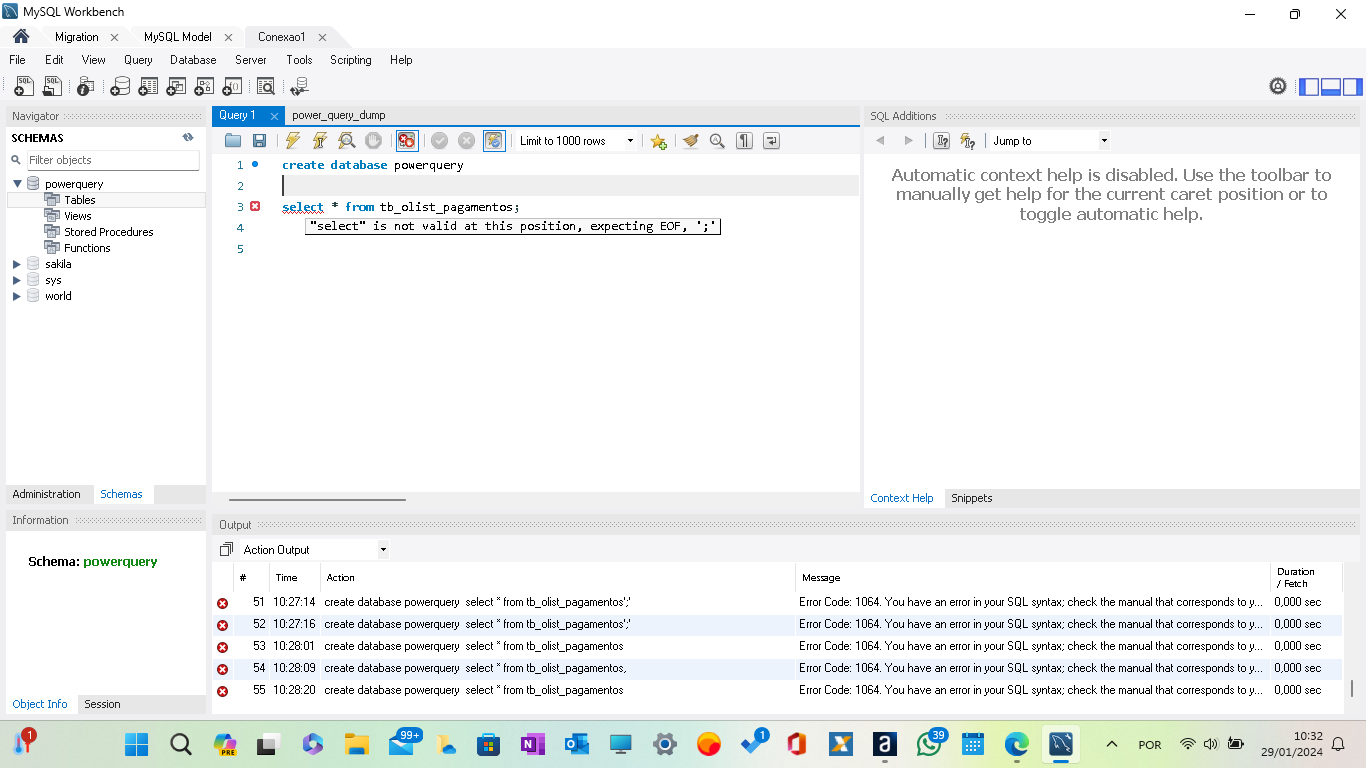The image size is (1366, 768).
Task: Toggle autocommit mode button
Action: (494, 141)
